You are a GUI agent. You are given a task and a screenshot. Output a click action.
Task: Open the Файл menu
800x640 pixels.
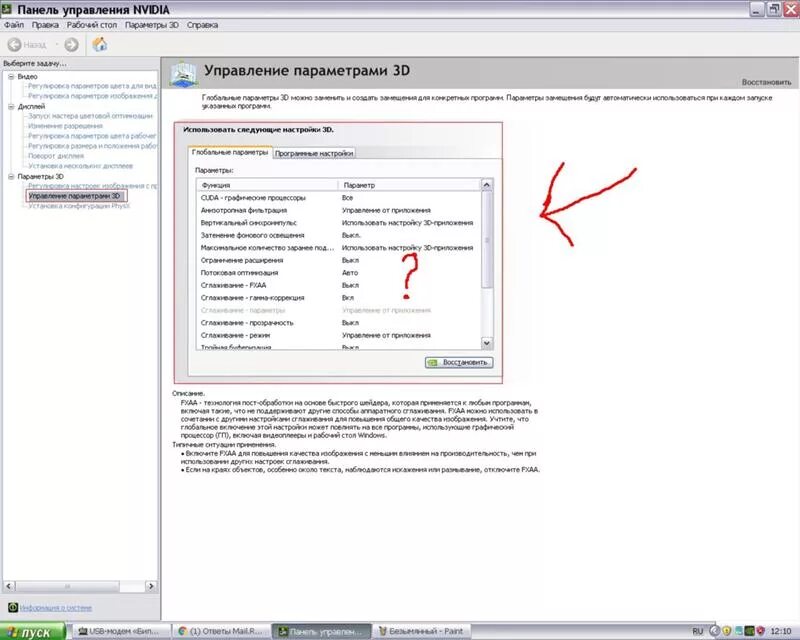coord(14,25)
